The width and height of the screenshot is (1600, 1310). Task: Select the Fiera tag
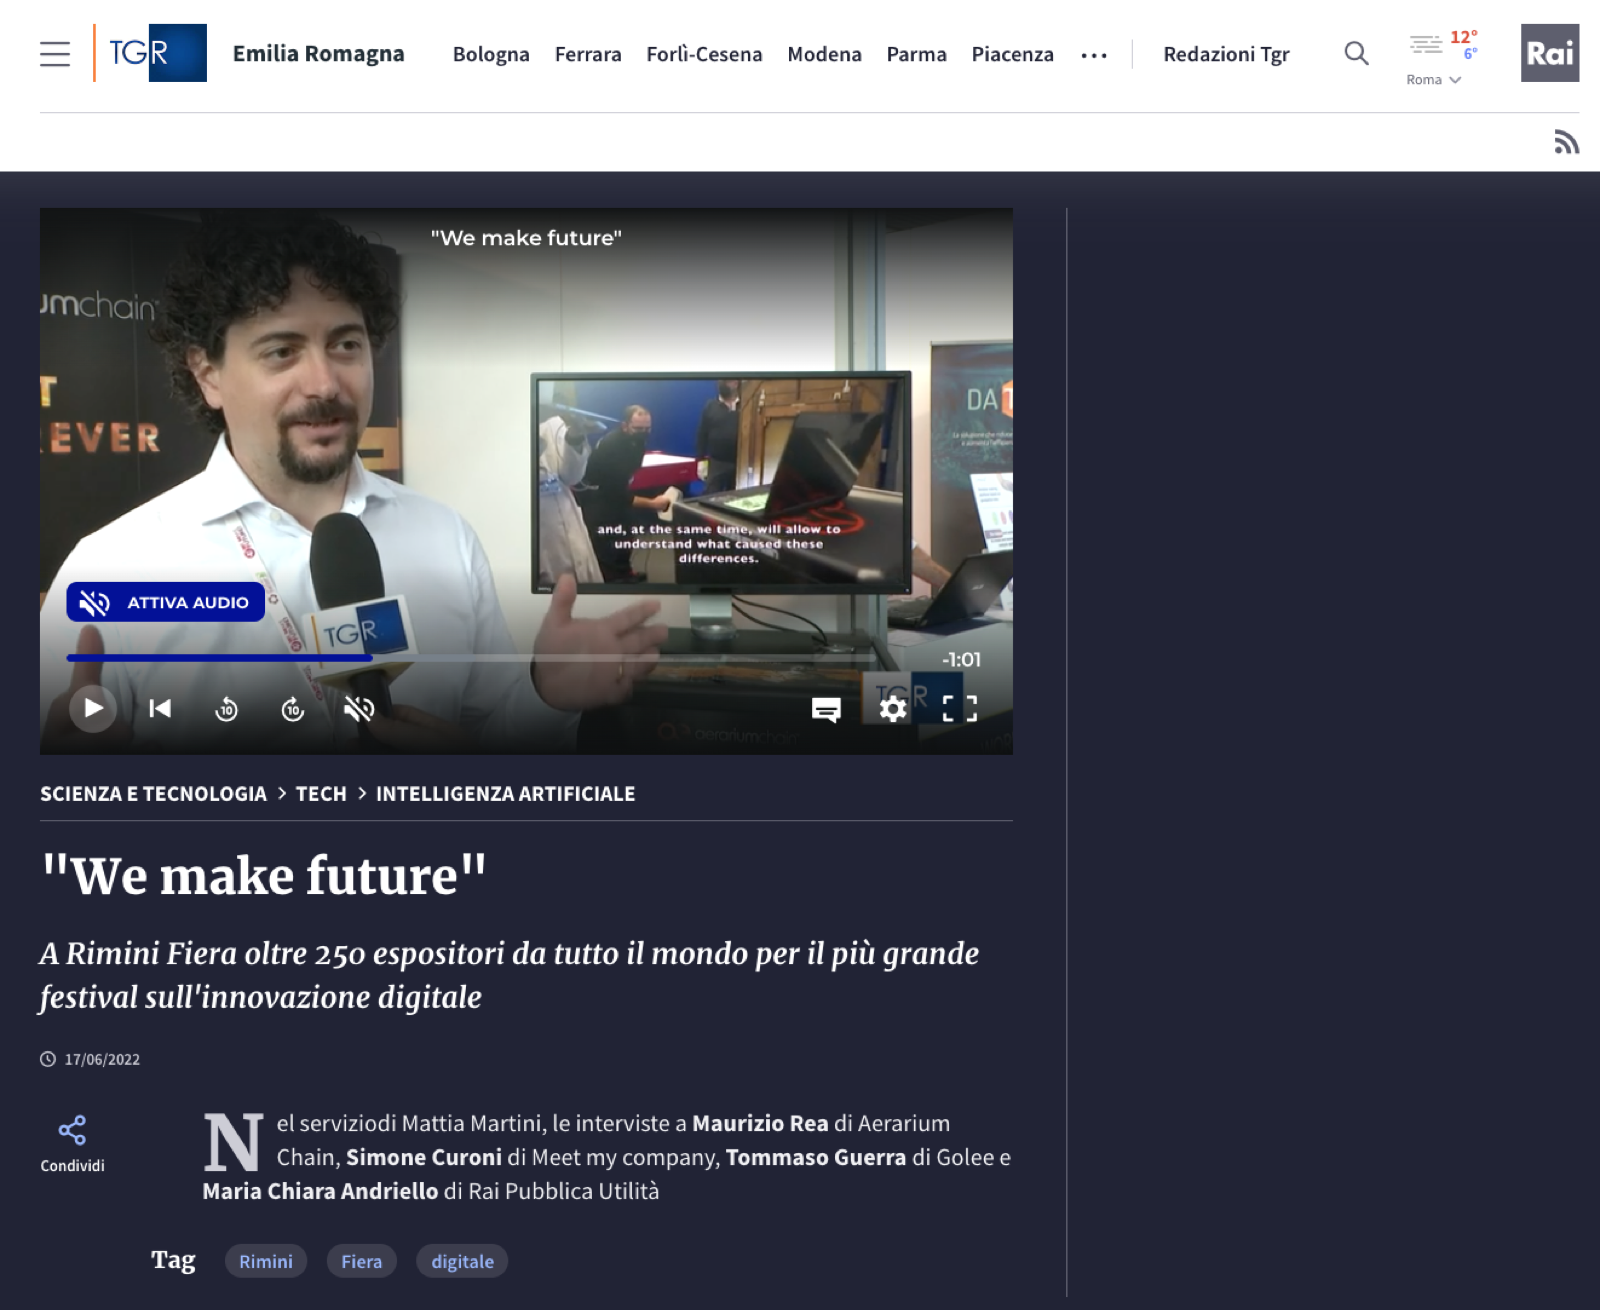[x=361, y=1261]
